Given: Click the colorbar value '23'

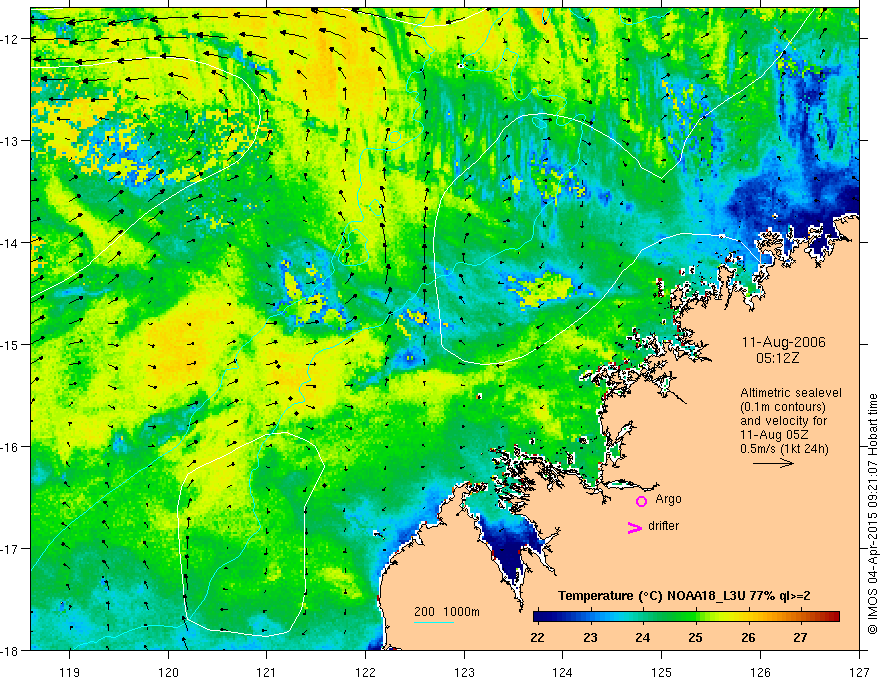Looking at the screenshot, I should (x=590, y=638).
